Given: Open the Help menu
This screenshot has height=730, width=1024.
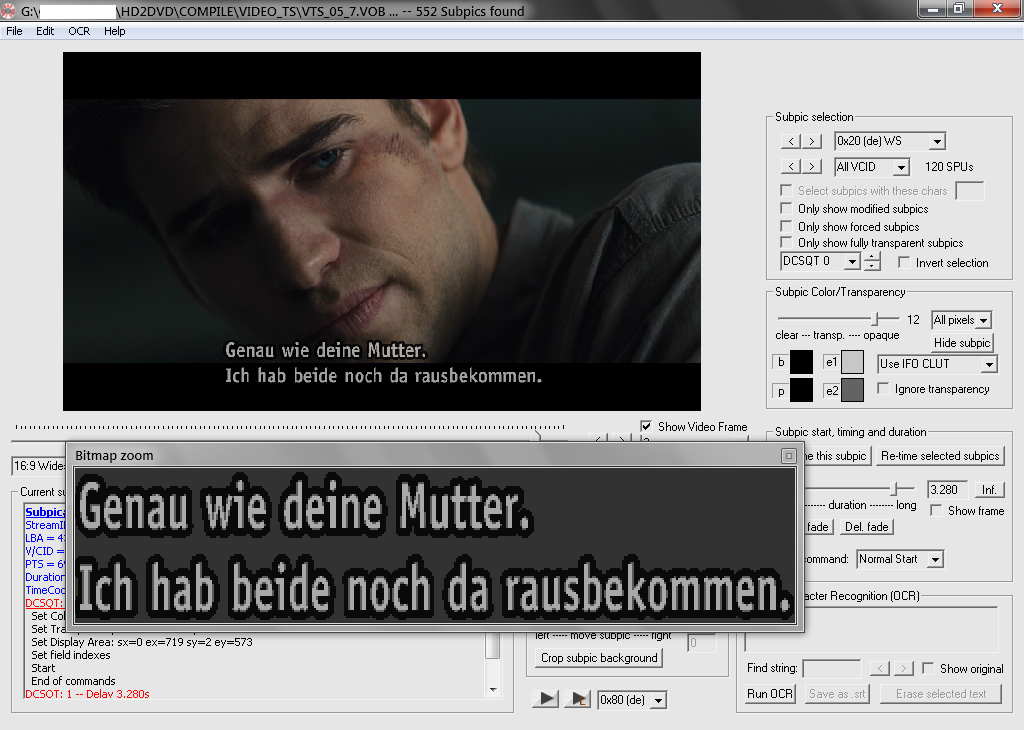Looking at the screenshot, I should tap(114, 31).
